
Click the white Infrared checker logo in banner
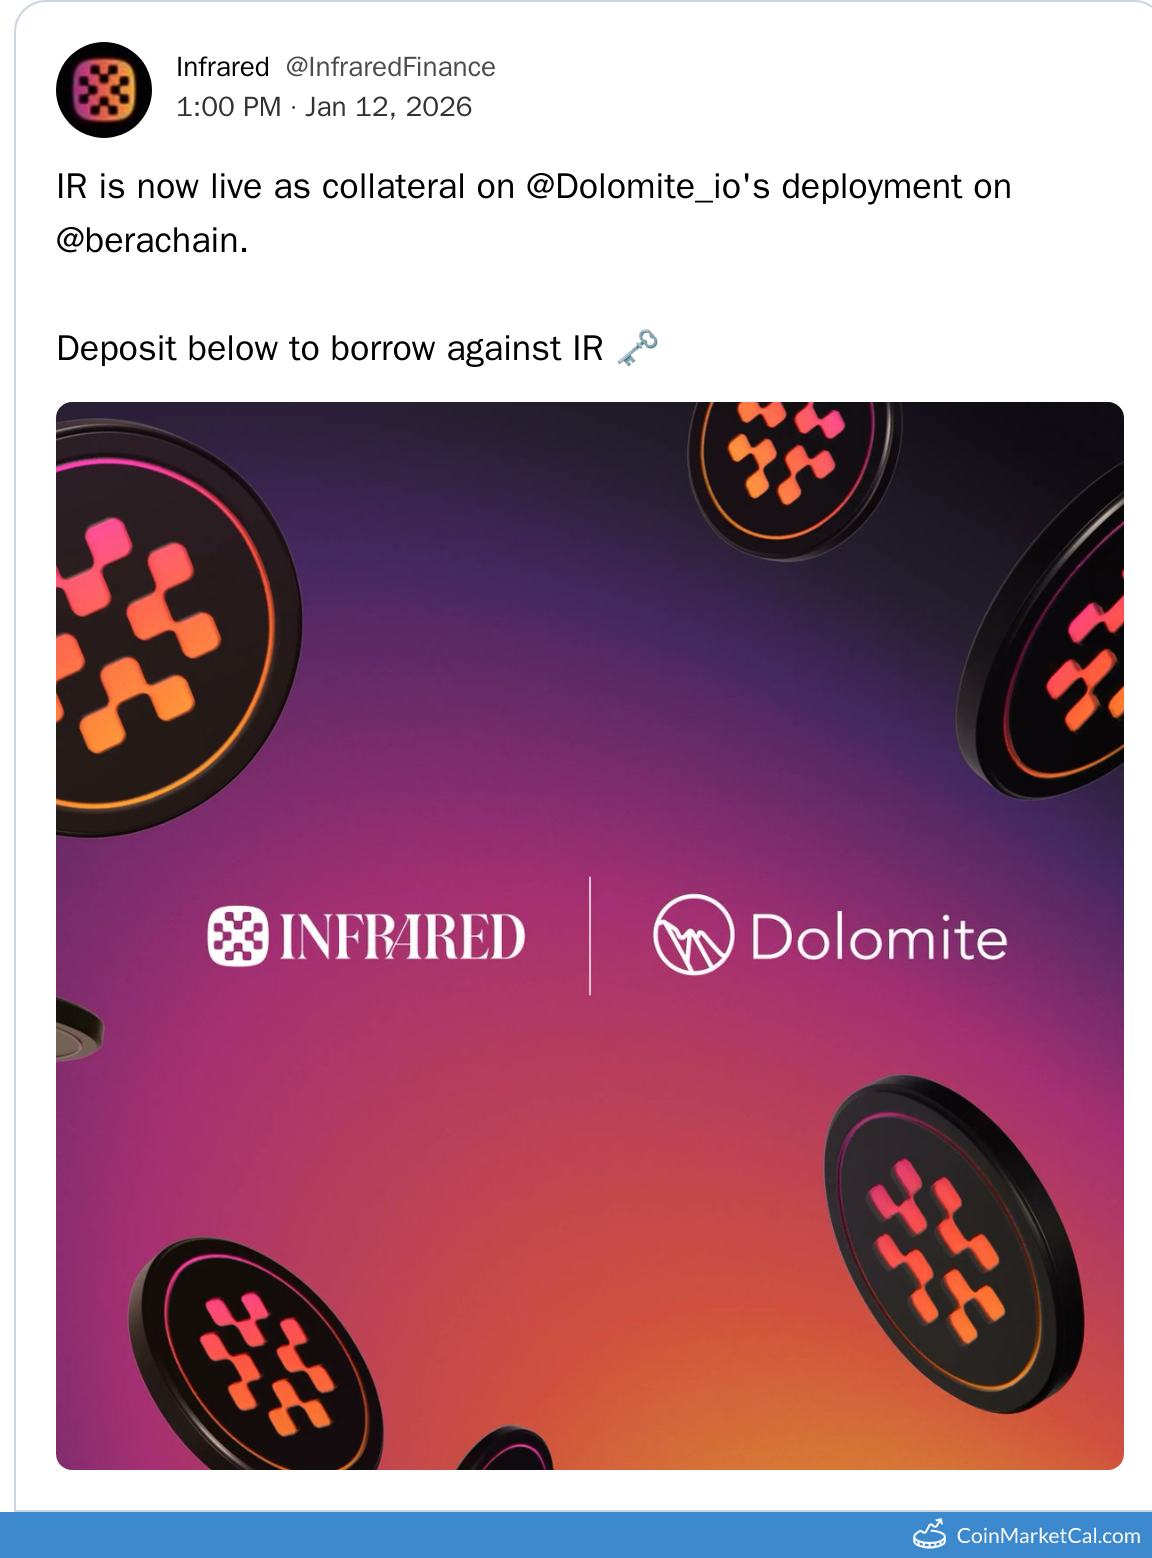coord(237,936)
